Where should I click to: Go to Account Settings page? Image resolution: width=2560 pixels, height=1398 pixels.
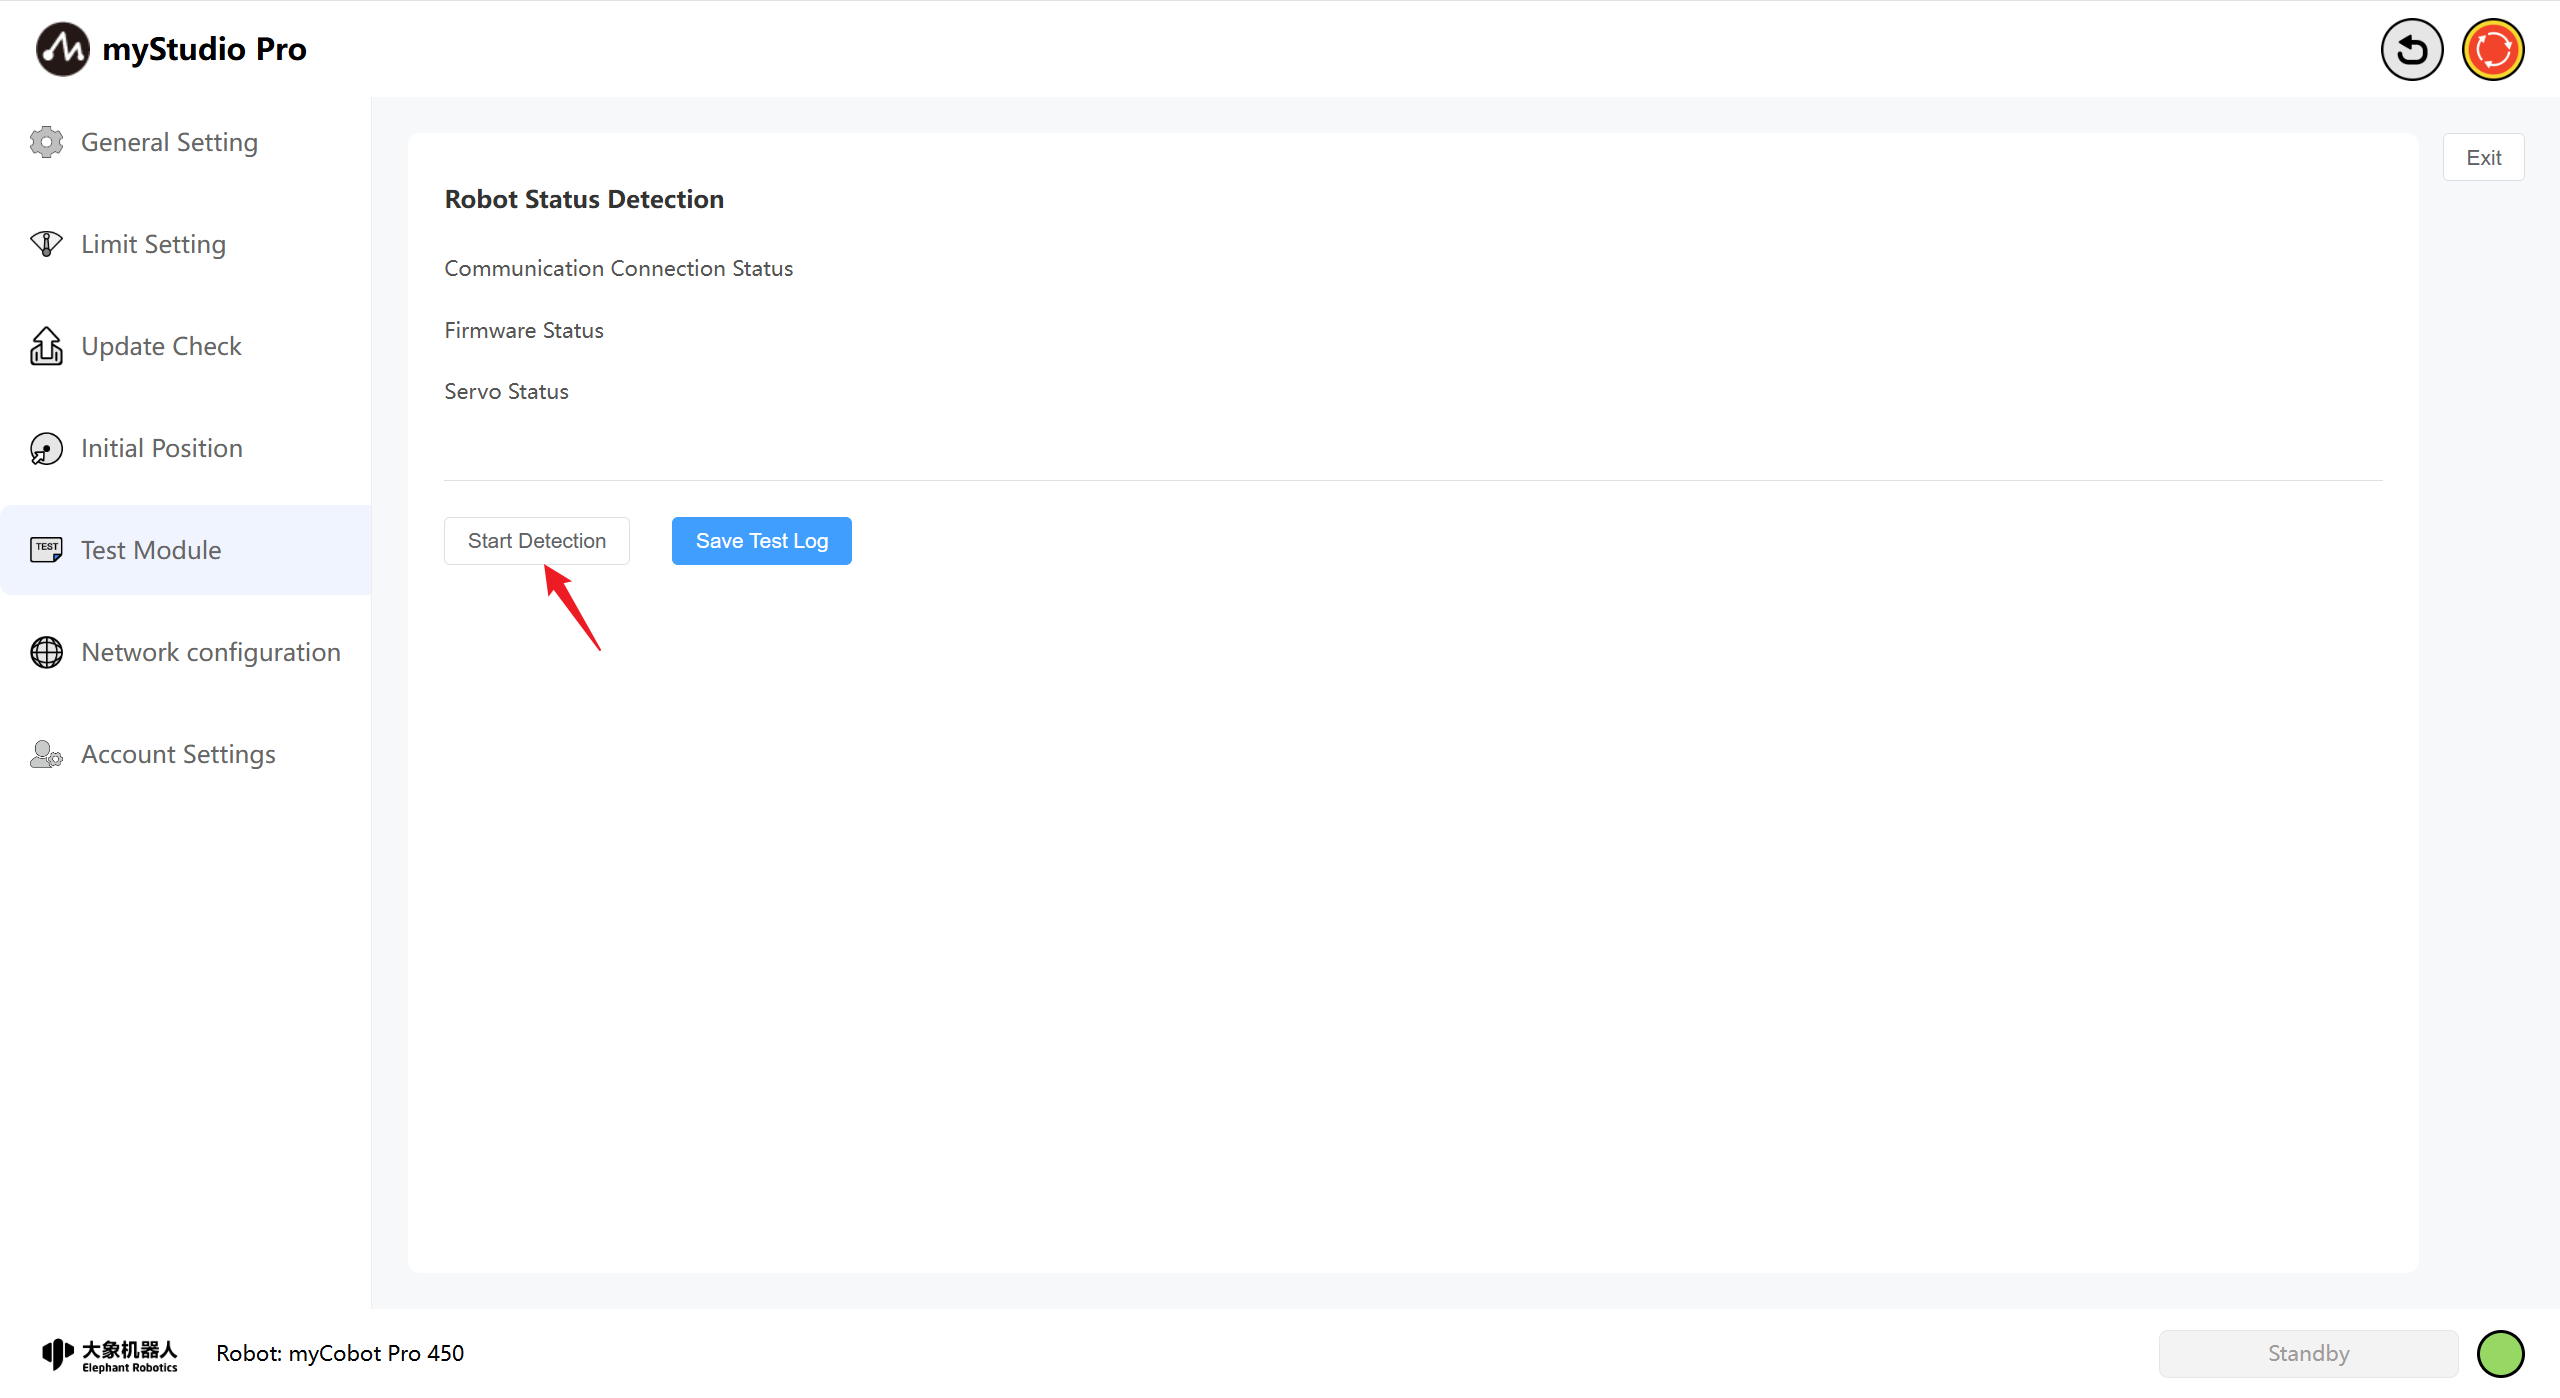(x=178, y=754)
